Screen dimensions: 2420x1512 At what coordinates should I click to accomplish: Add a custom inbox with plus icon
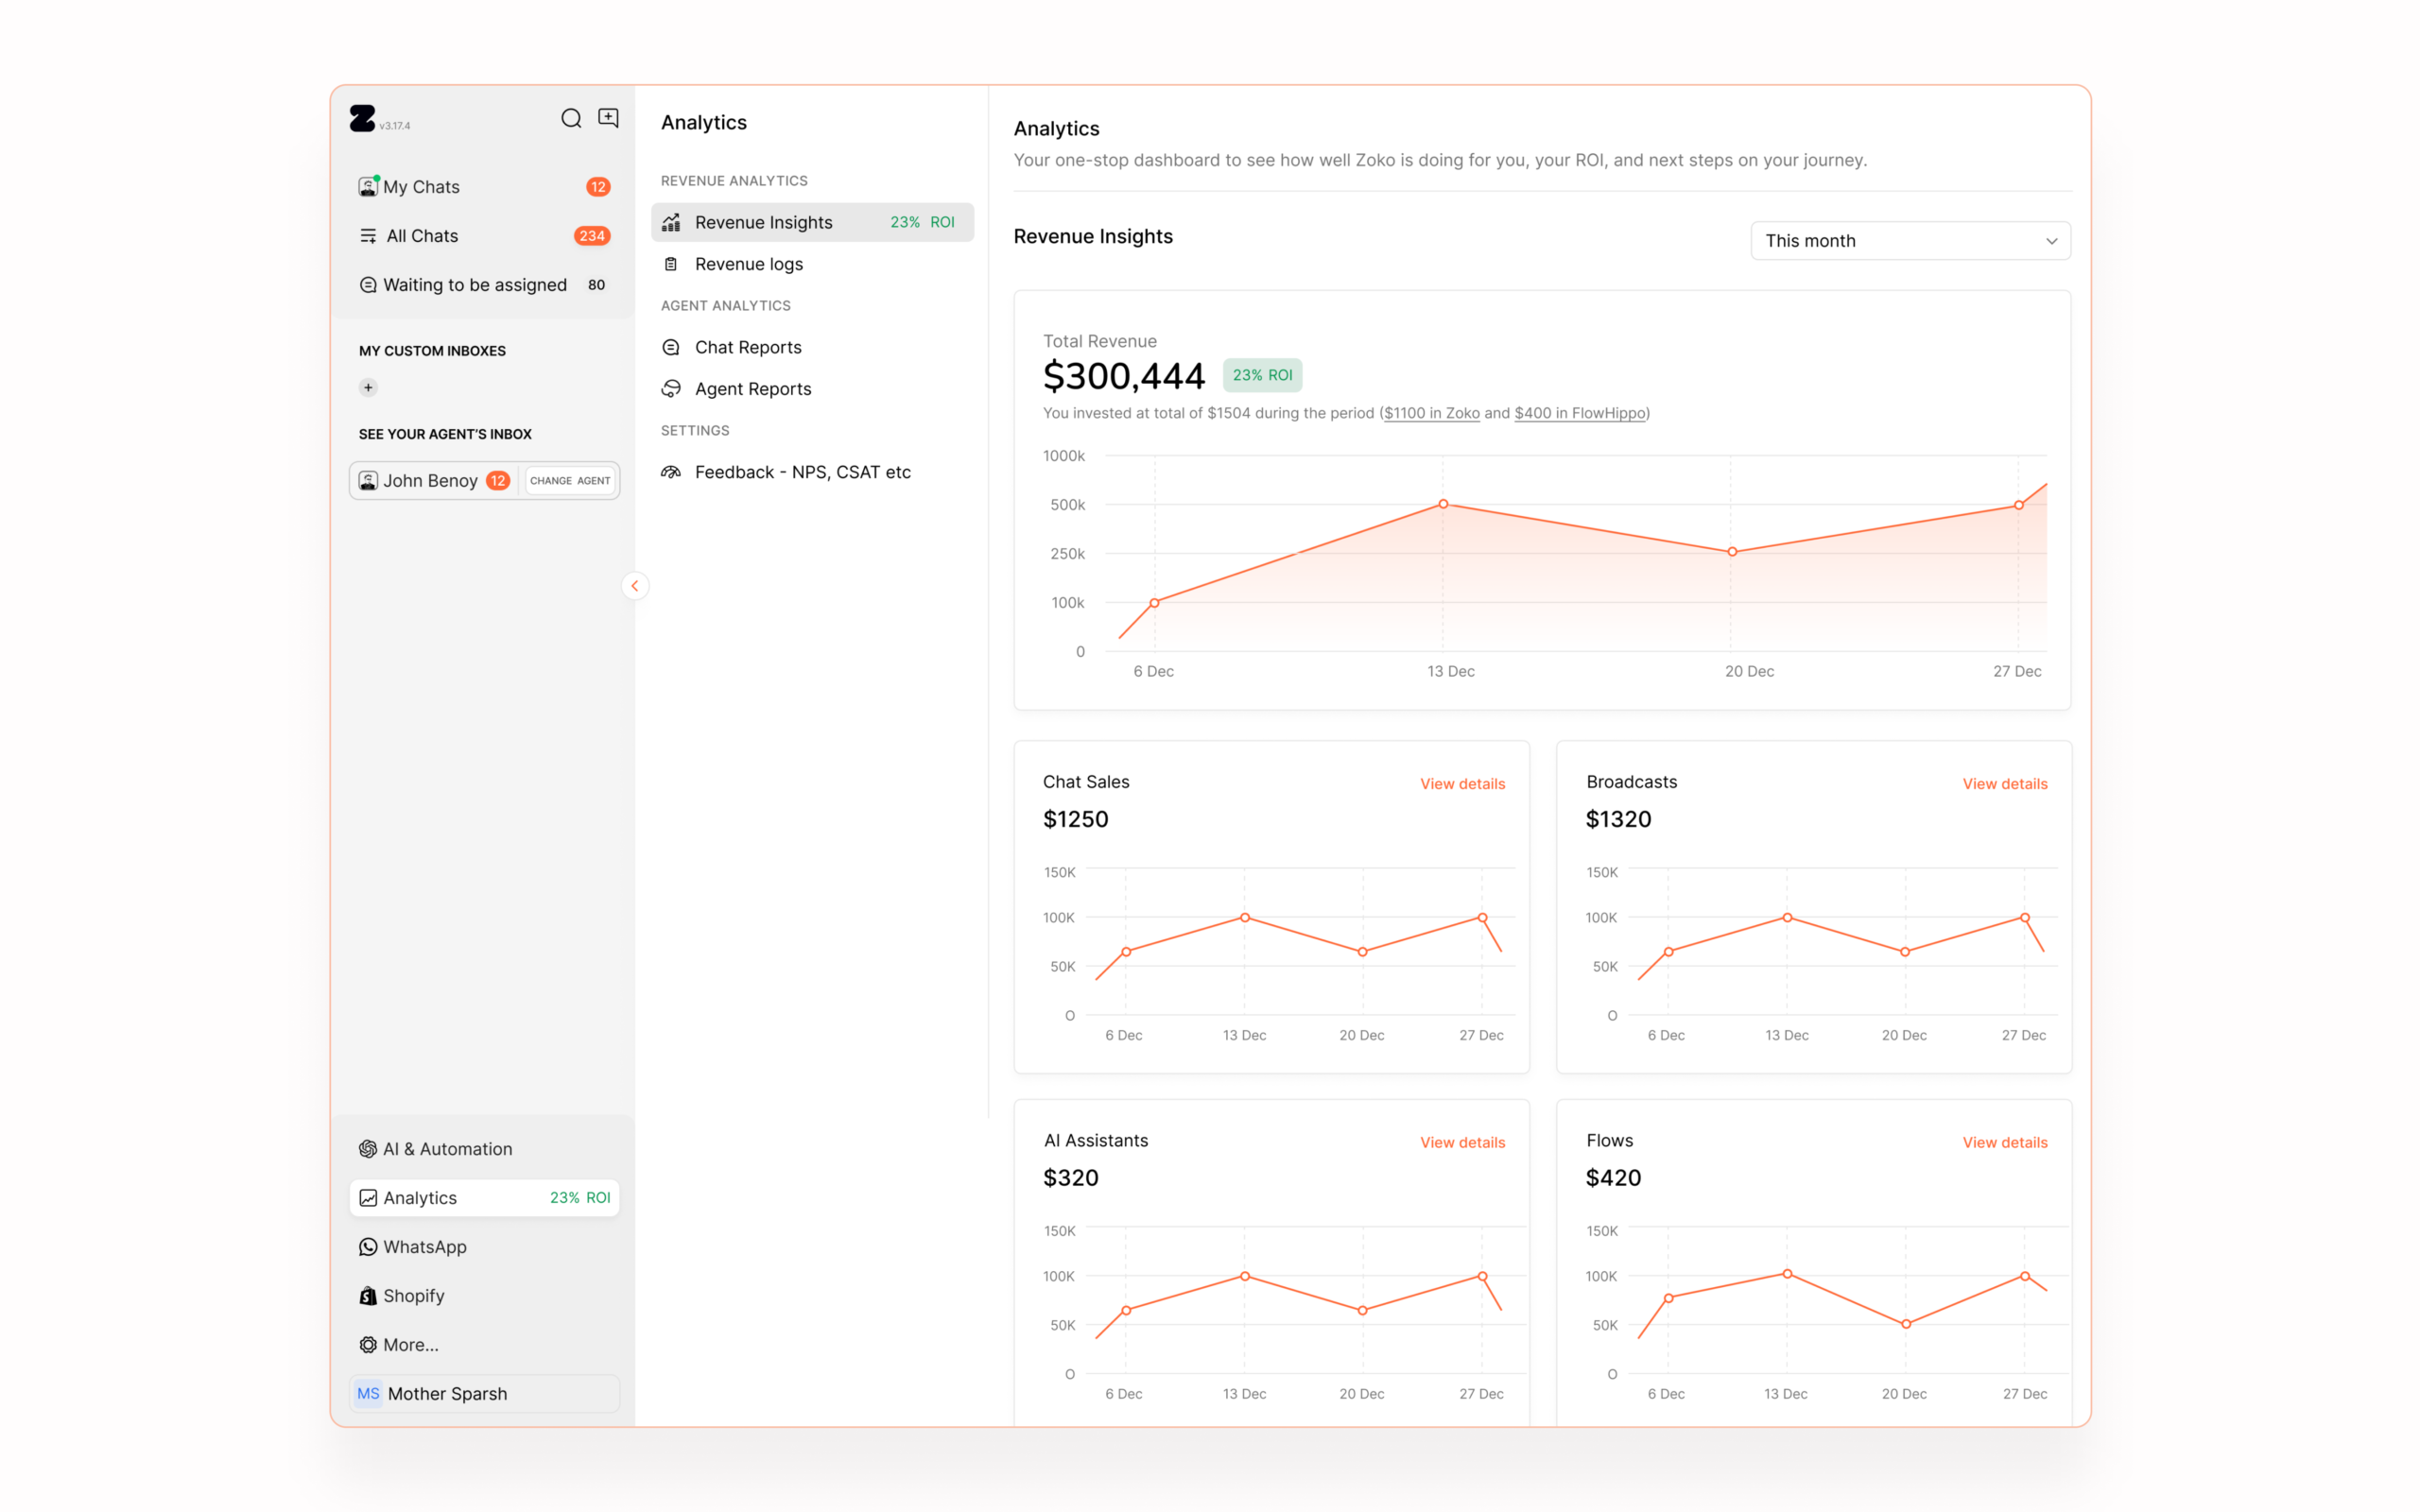click(x=368, y=388)
